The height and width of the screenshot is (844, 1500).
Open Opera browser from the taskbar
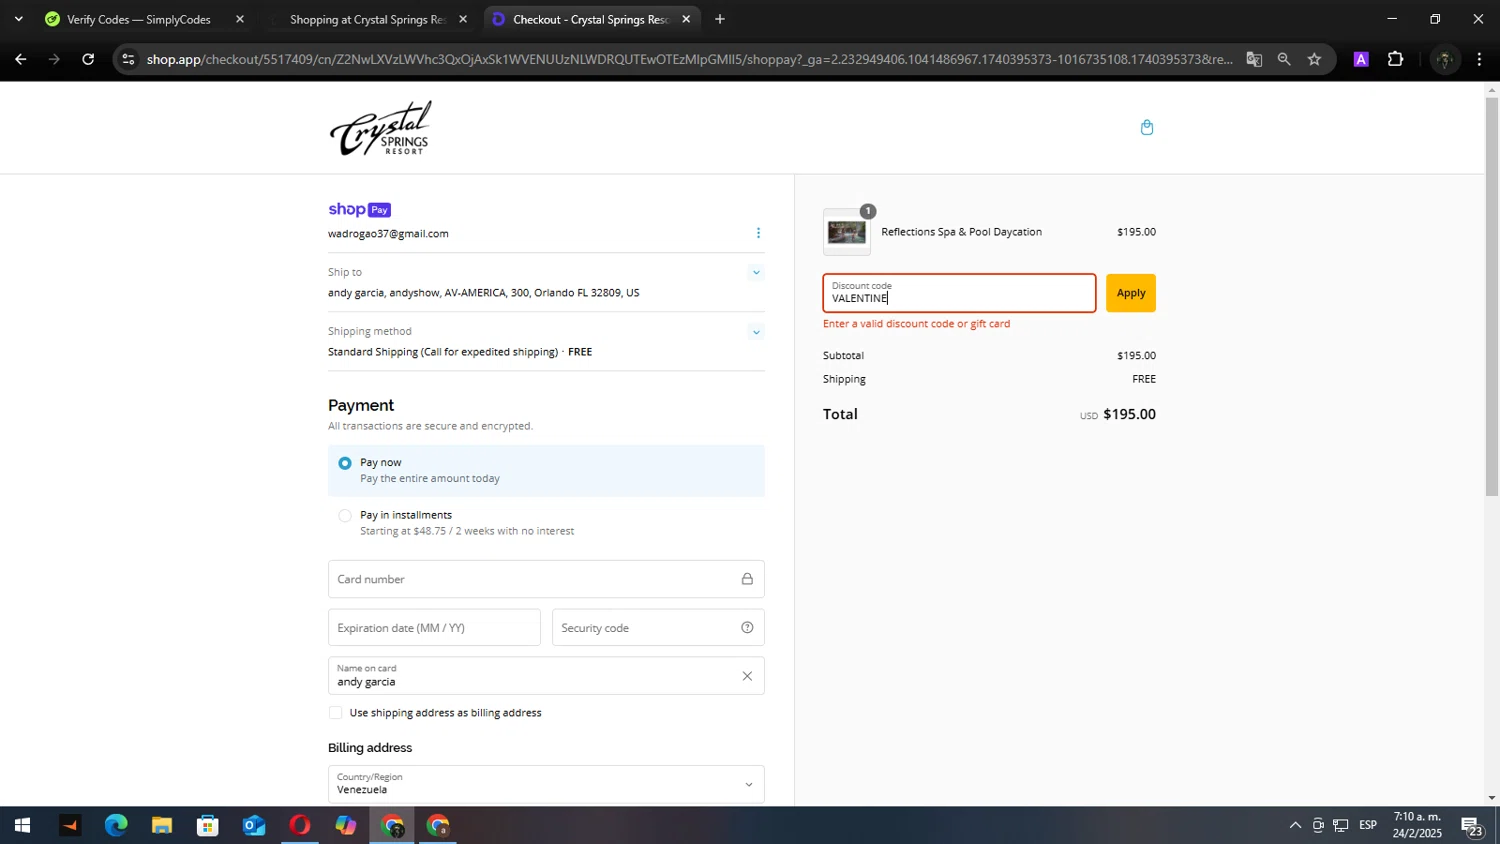300,826
